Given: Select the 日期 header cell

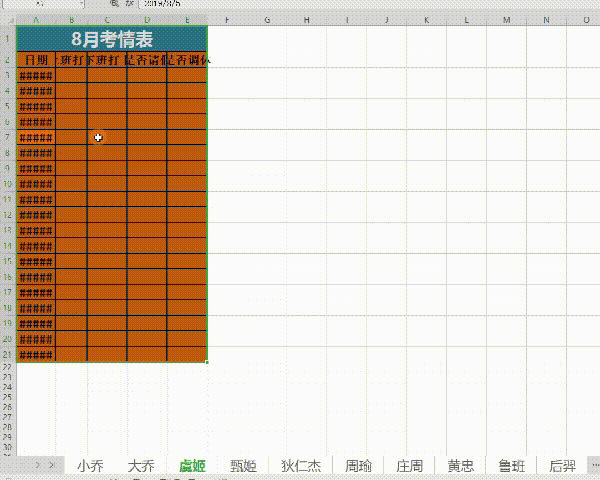Looking at the screenshot, I should (x=36, y=60).
